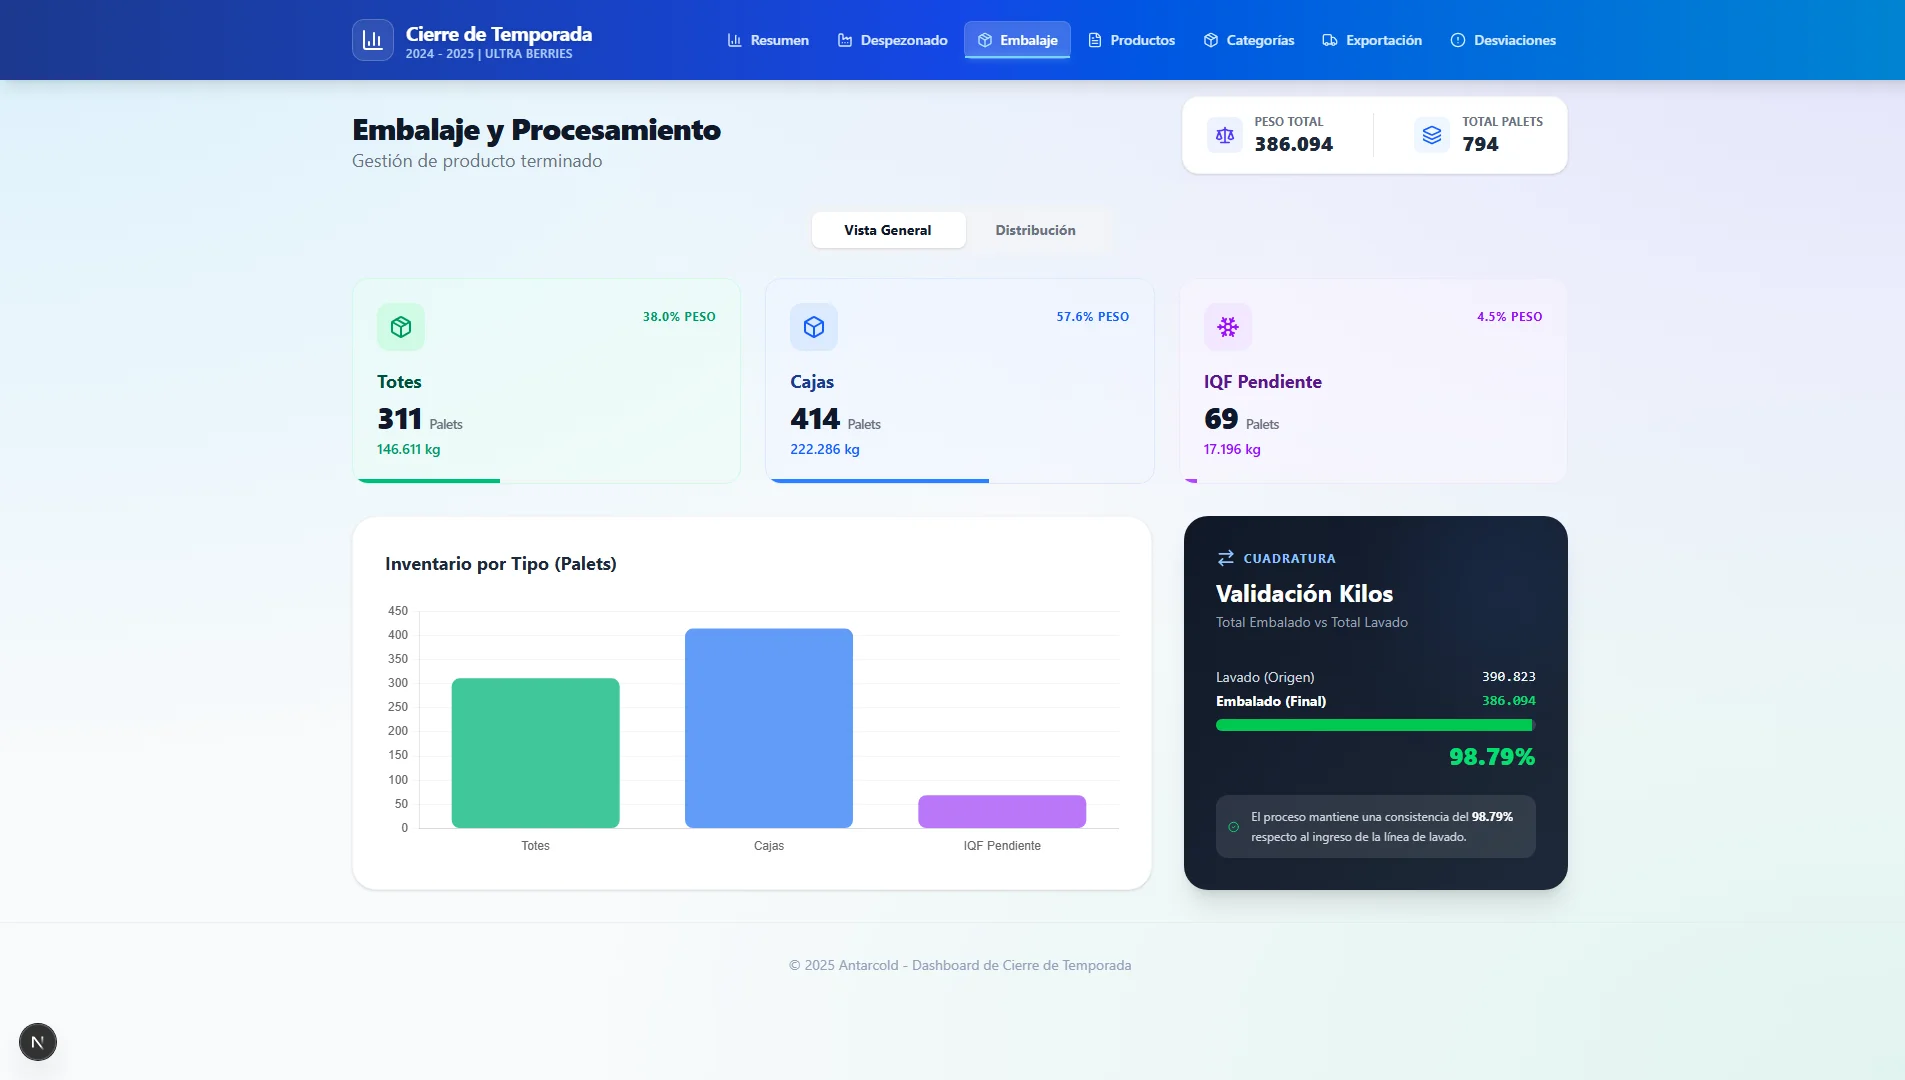Navigate to Categorías
1905x1080 pixels.
coord(1248,40)
